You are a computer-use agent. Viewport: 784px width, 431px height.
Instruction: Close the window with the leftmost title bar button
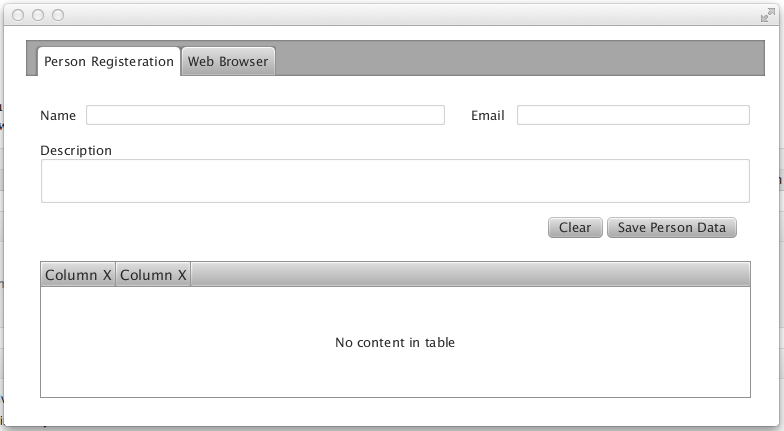click(18, 16)
